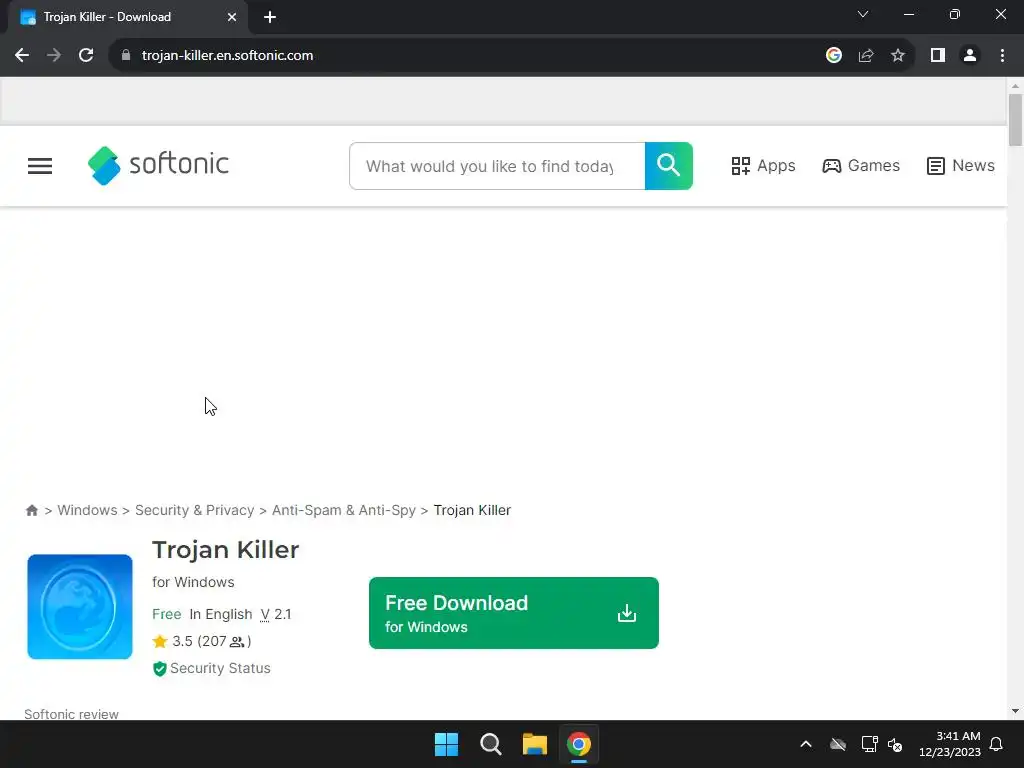
Task: Open a new browser tab
Action: click(x=270, y=17)
